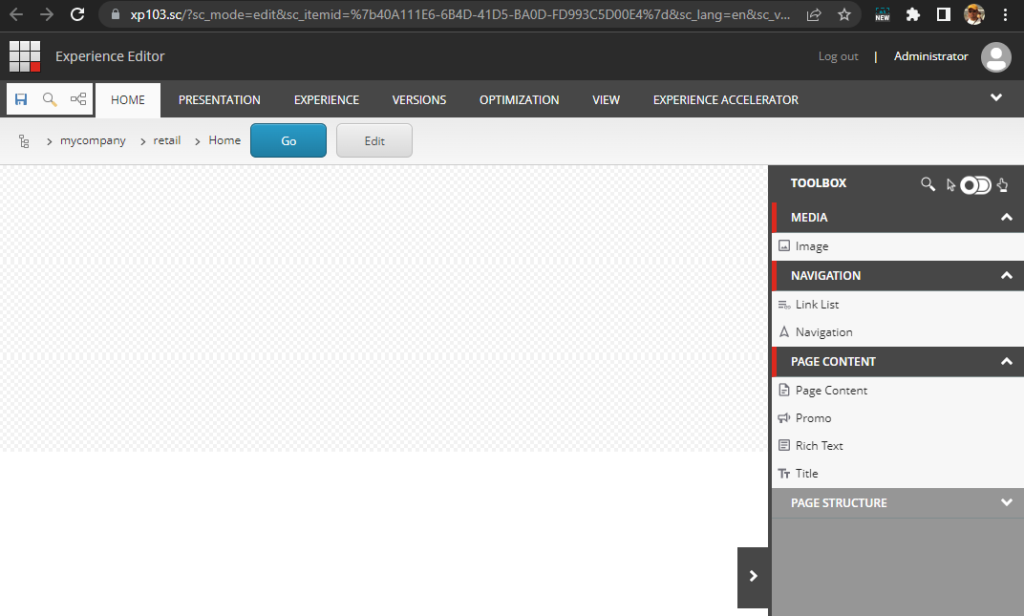Click the Toolbox hand pointer icon
Viewport: 1024px width, 616px height.
tap(1002, 185)
